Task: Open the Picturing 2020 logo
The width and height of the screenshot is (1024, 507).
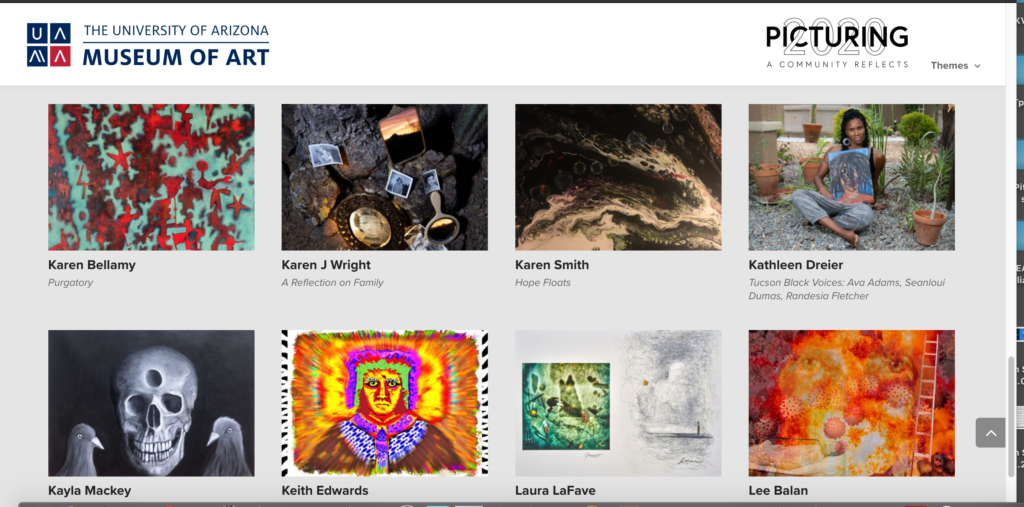Action: tap(837, 43)
